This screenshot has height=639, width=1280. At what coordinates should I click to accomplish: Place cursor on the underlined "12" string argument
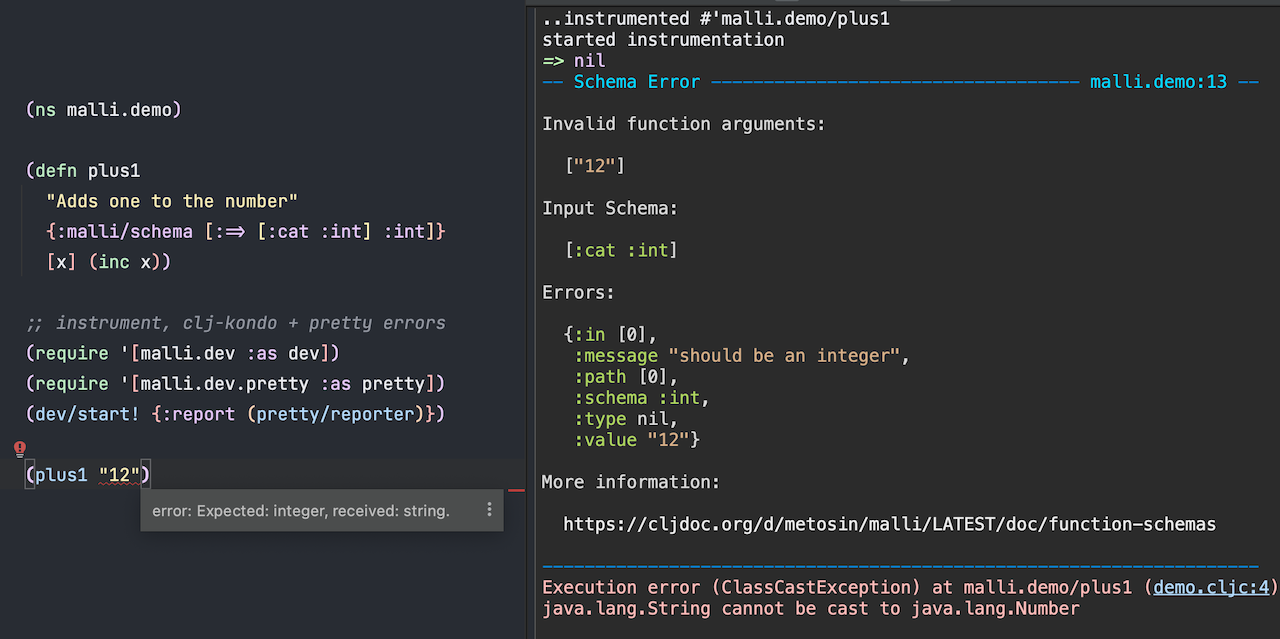click(x=118, y=475)
